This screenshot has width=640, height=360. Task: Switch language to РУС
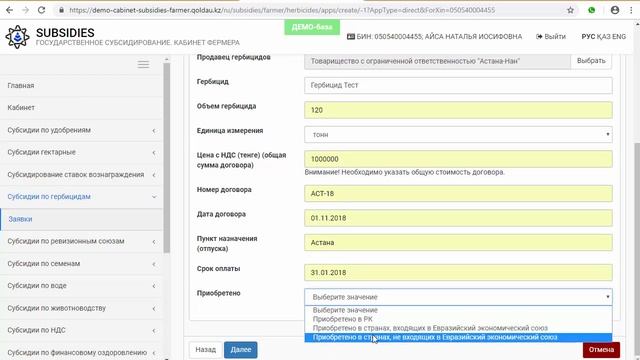588,37
